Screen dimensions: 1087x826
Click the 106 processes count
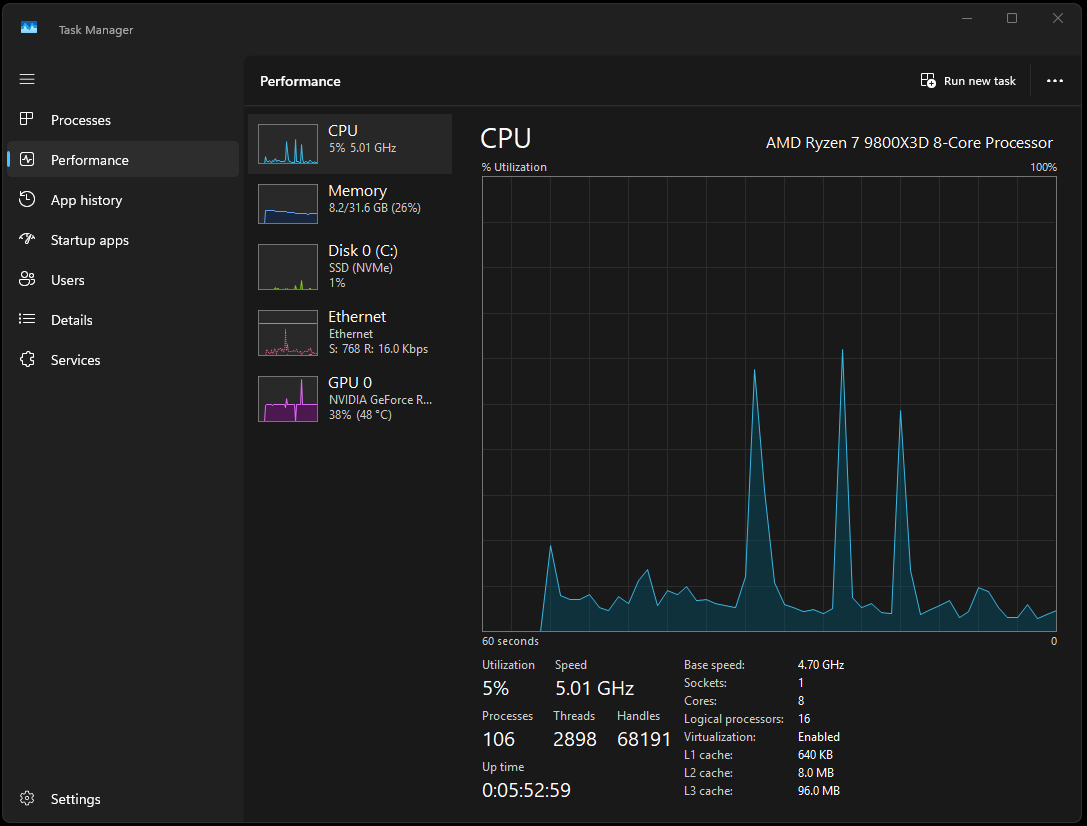(498, 739)
